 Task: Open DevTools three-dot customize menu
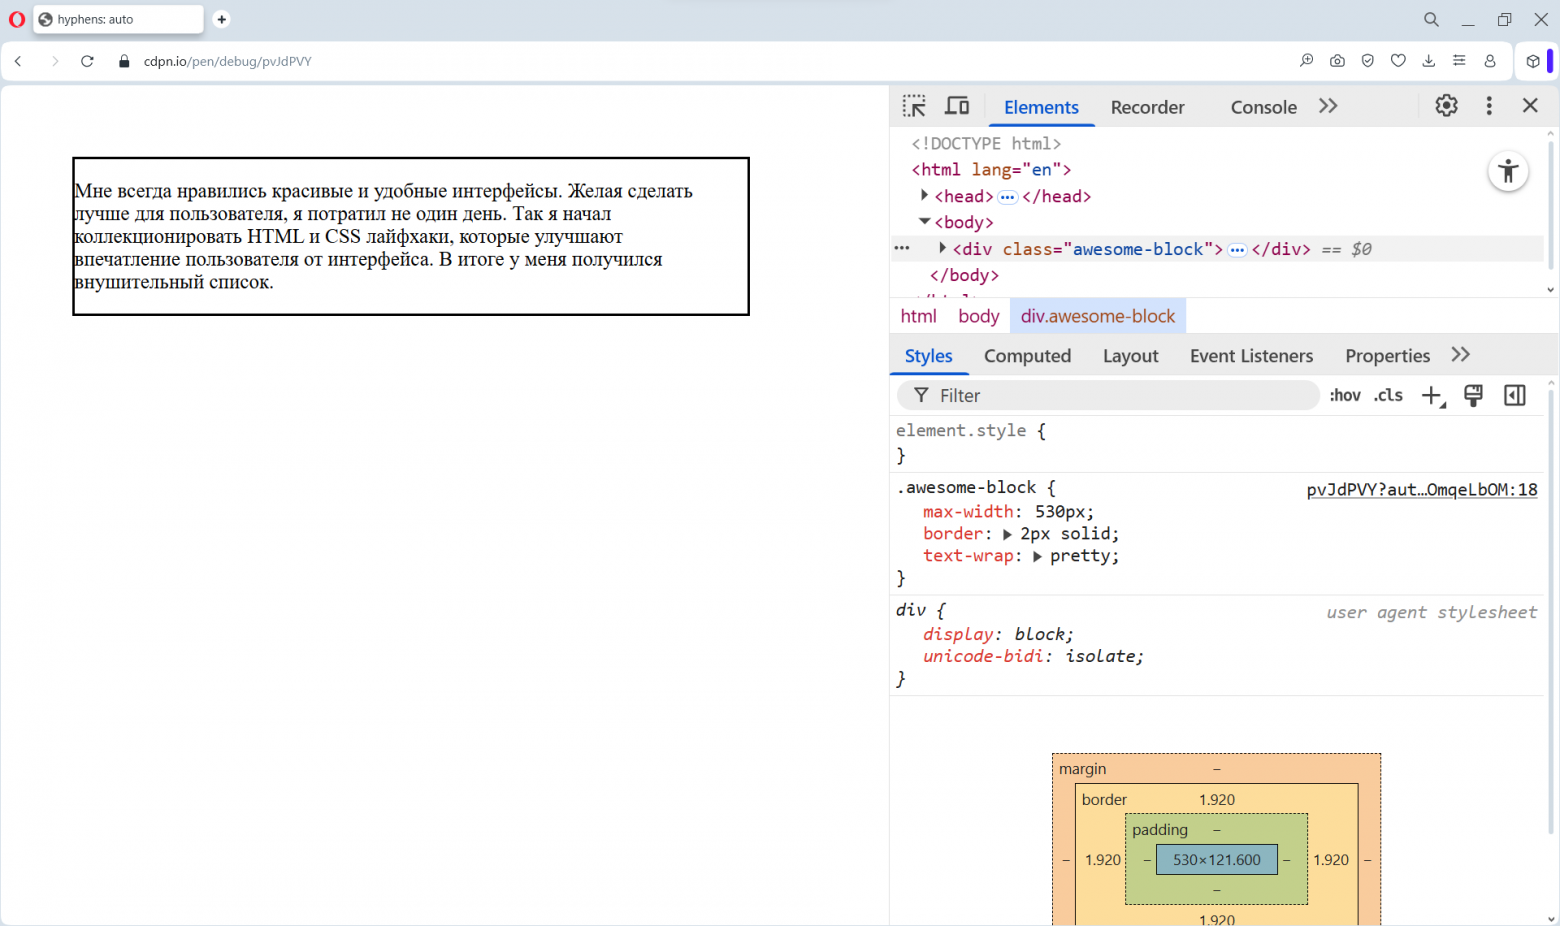[x=1489, y=106]
